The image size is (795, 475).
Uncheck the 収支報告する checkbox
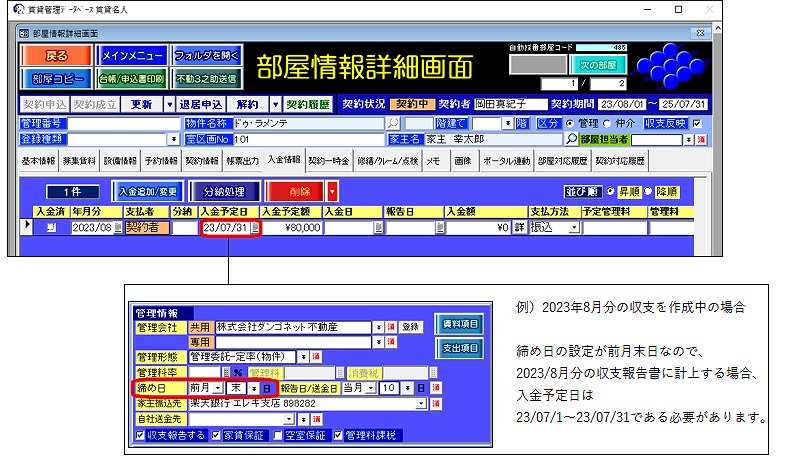(140, 434)
